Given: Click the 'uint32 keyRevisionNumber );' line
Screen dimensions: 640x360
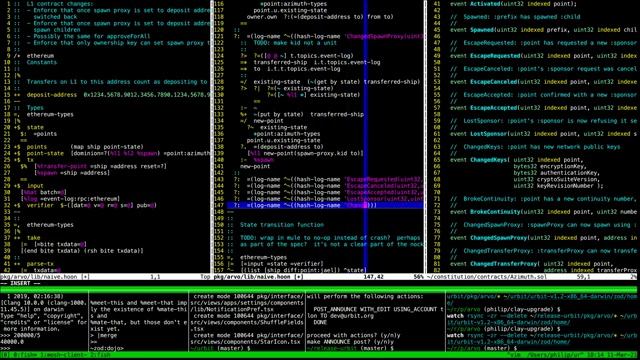Looking at the screenshot, I should click(558, 186).
